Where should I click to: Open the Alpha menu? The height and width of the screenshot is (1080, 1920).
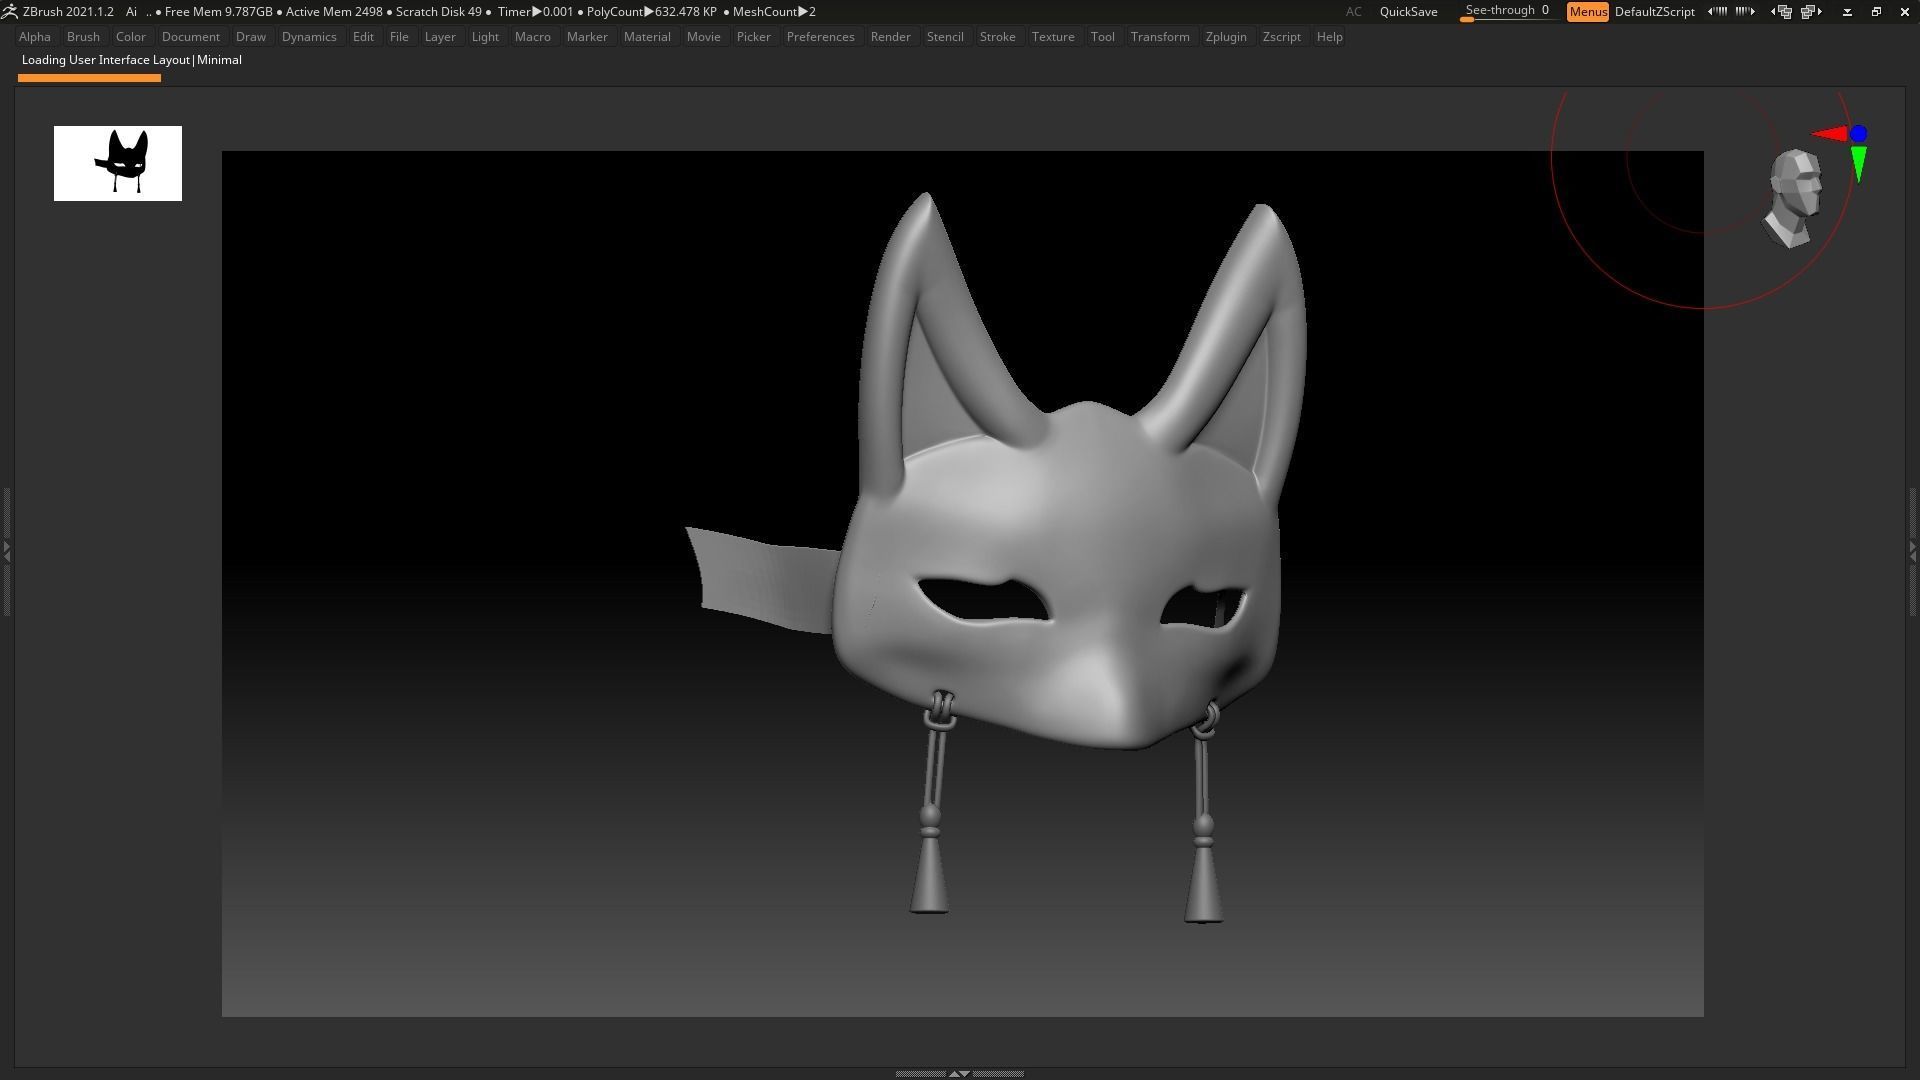point(34,37)
